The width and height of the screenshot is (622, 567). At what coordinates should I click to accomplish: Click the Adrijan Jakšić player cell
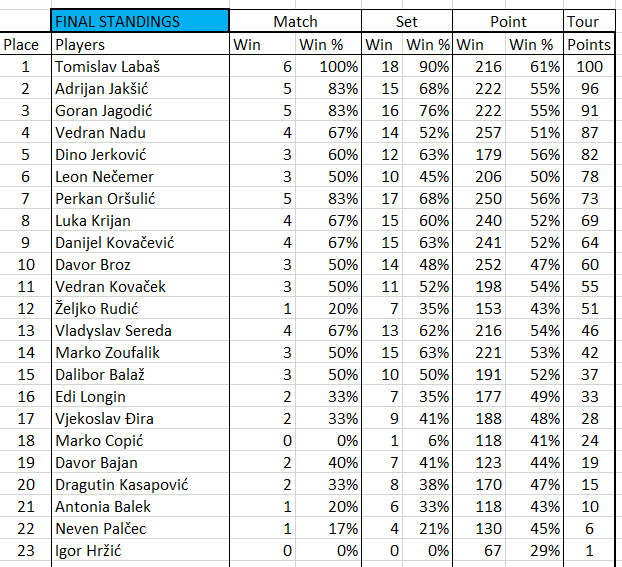[x=139, y=88]
